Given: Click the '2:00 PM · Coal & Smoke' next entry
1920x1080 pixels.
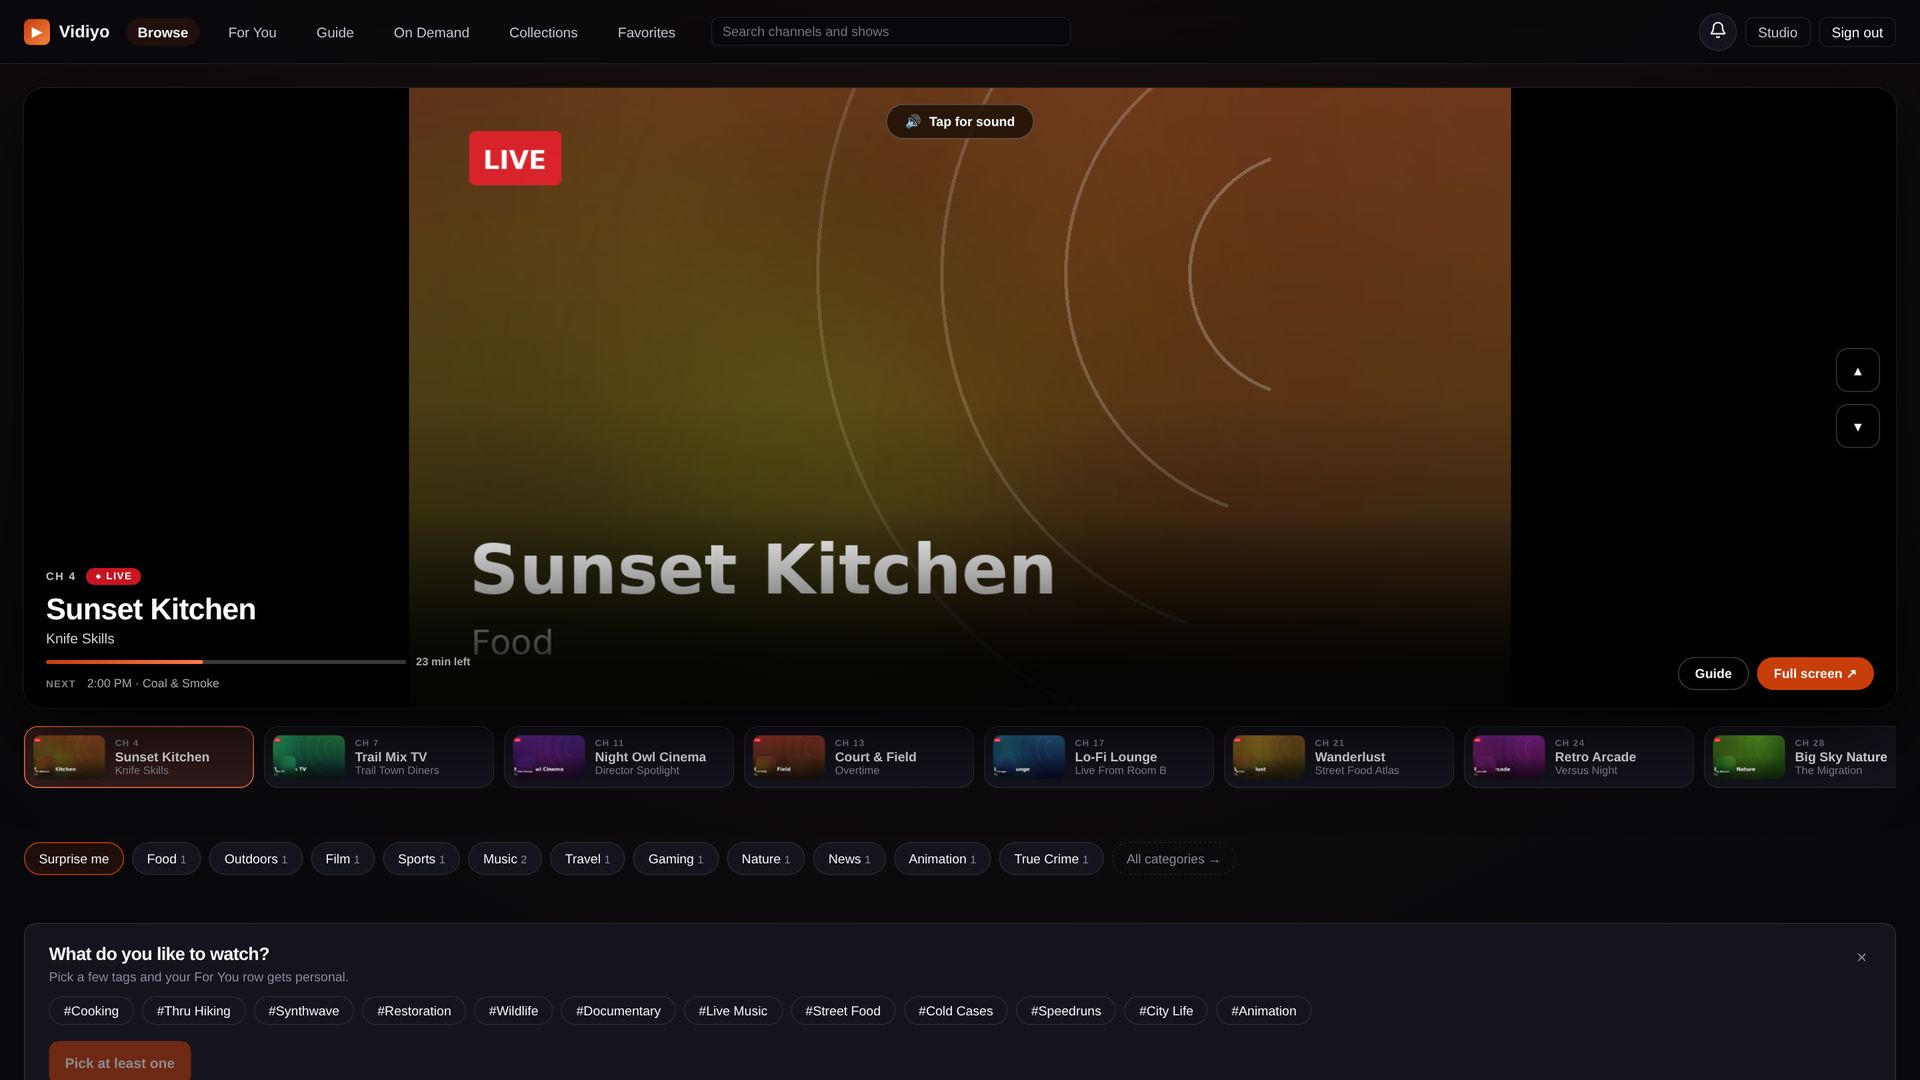Looking at the screenshot, I should pyautogui.click(x=153, y=683).
